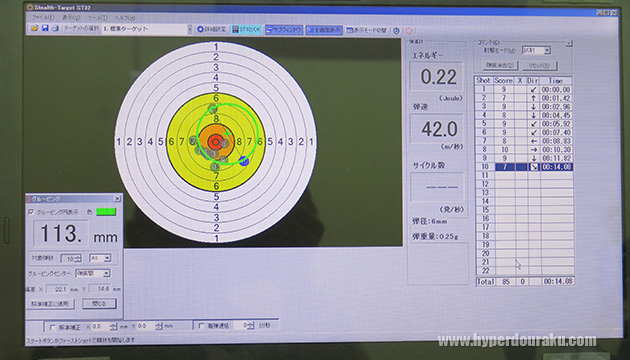630x360 pixels.
Task: Toggle the グルーピング円表示 checkbox
Action: [31, 212]
